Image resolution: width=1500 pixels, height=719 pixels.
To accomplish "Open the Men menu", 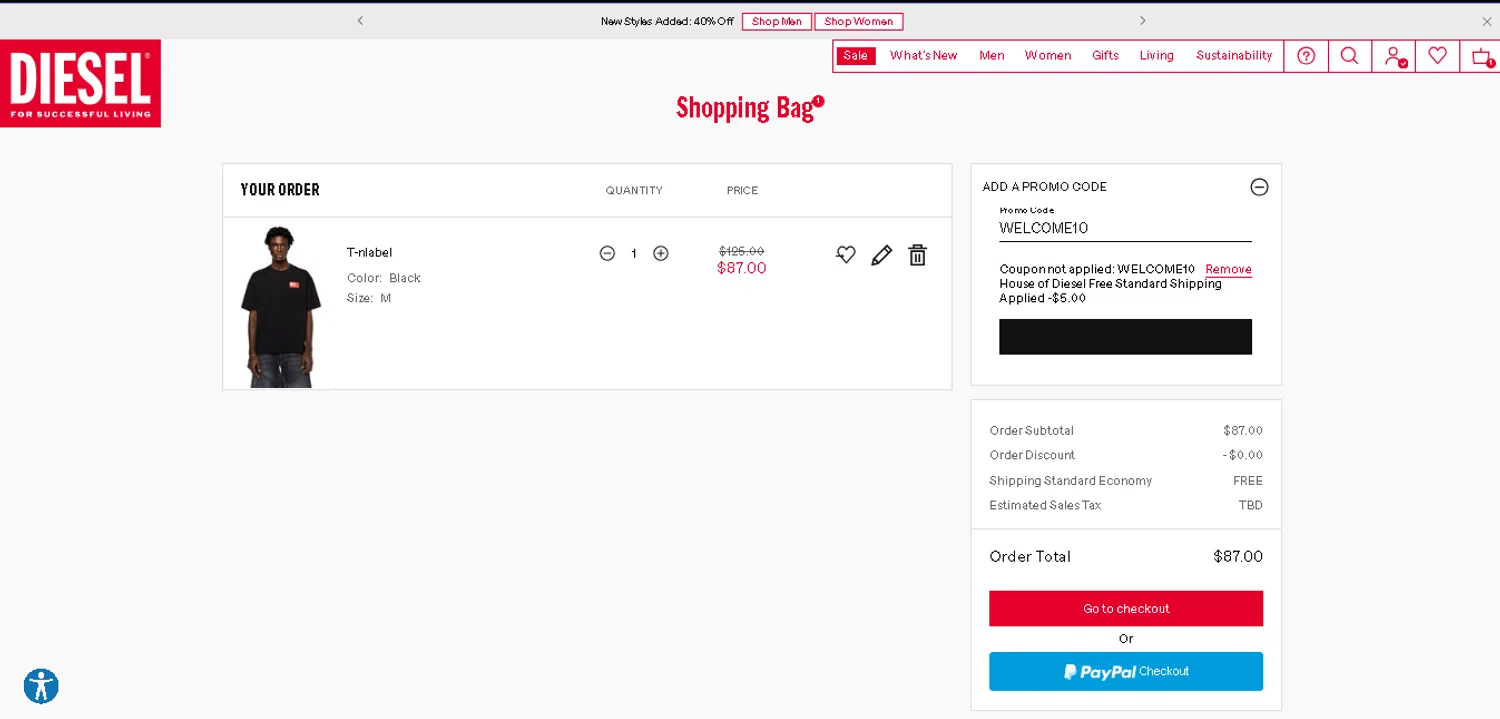I will (991, 55).
